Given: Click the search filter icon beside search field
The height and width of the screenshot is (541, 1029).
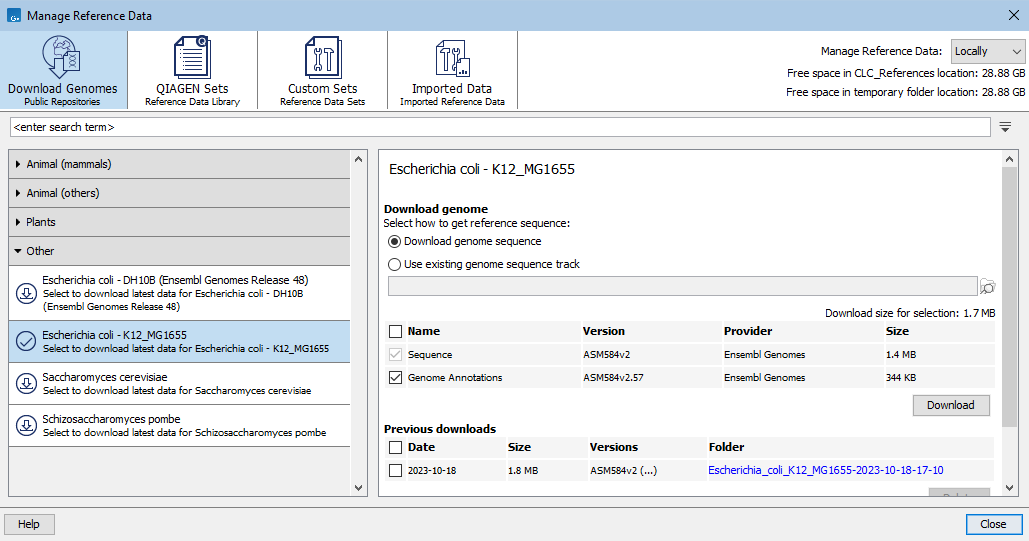Looking at the screenshot, I should click(x=1006, y=127).
